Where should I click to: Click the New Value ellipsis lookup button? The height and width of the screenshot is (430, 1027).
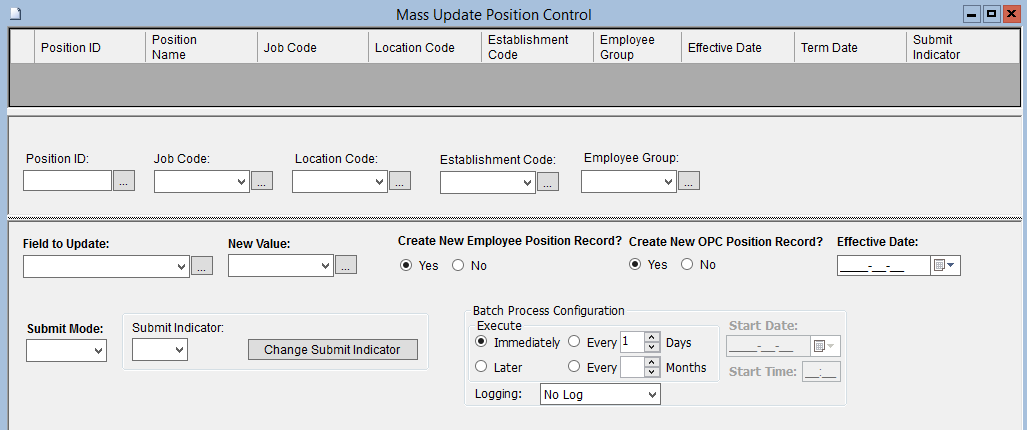pos(345,266)
